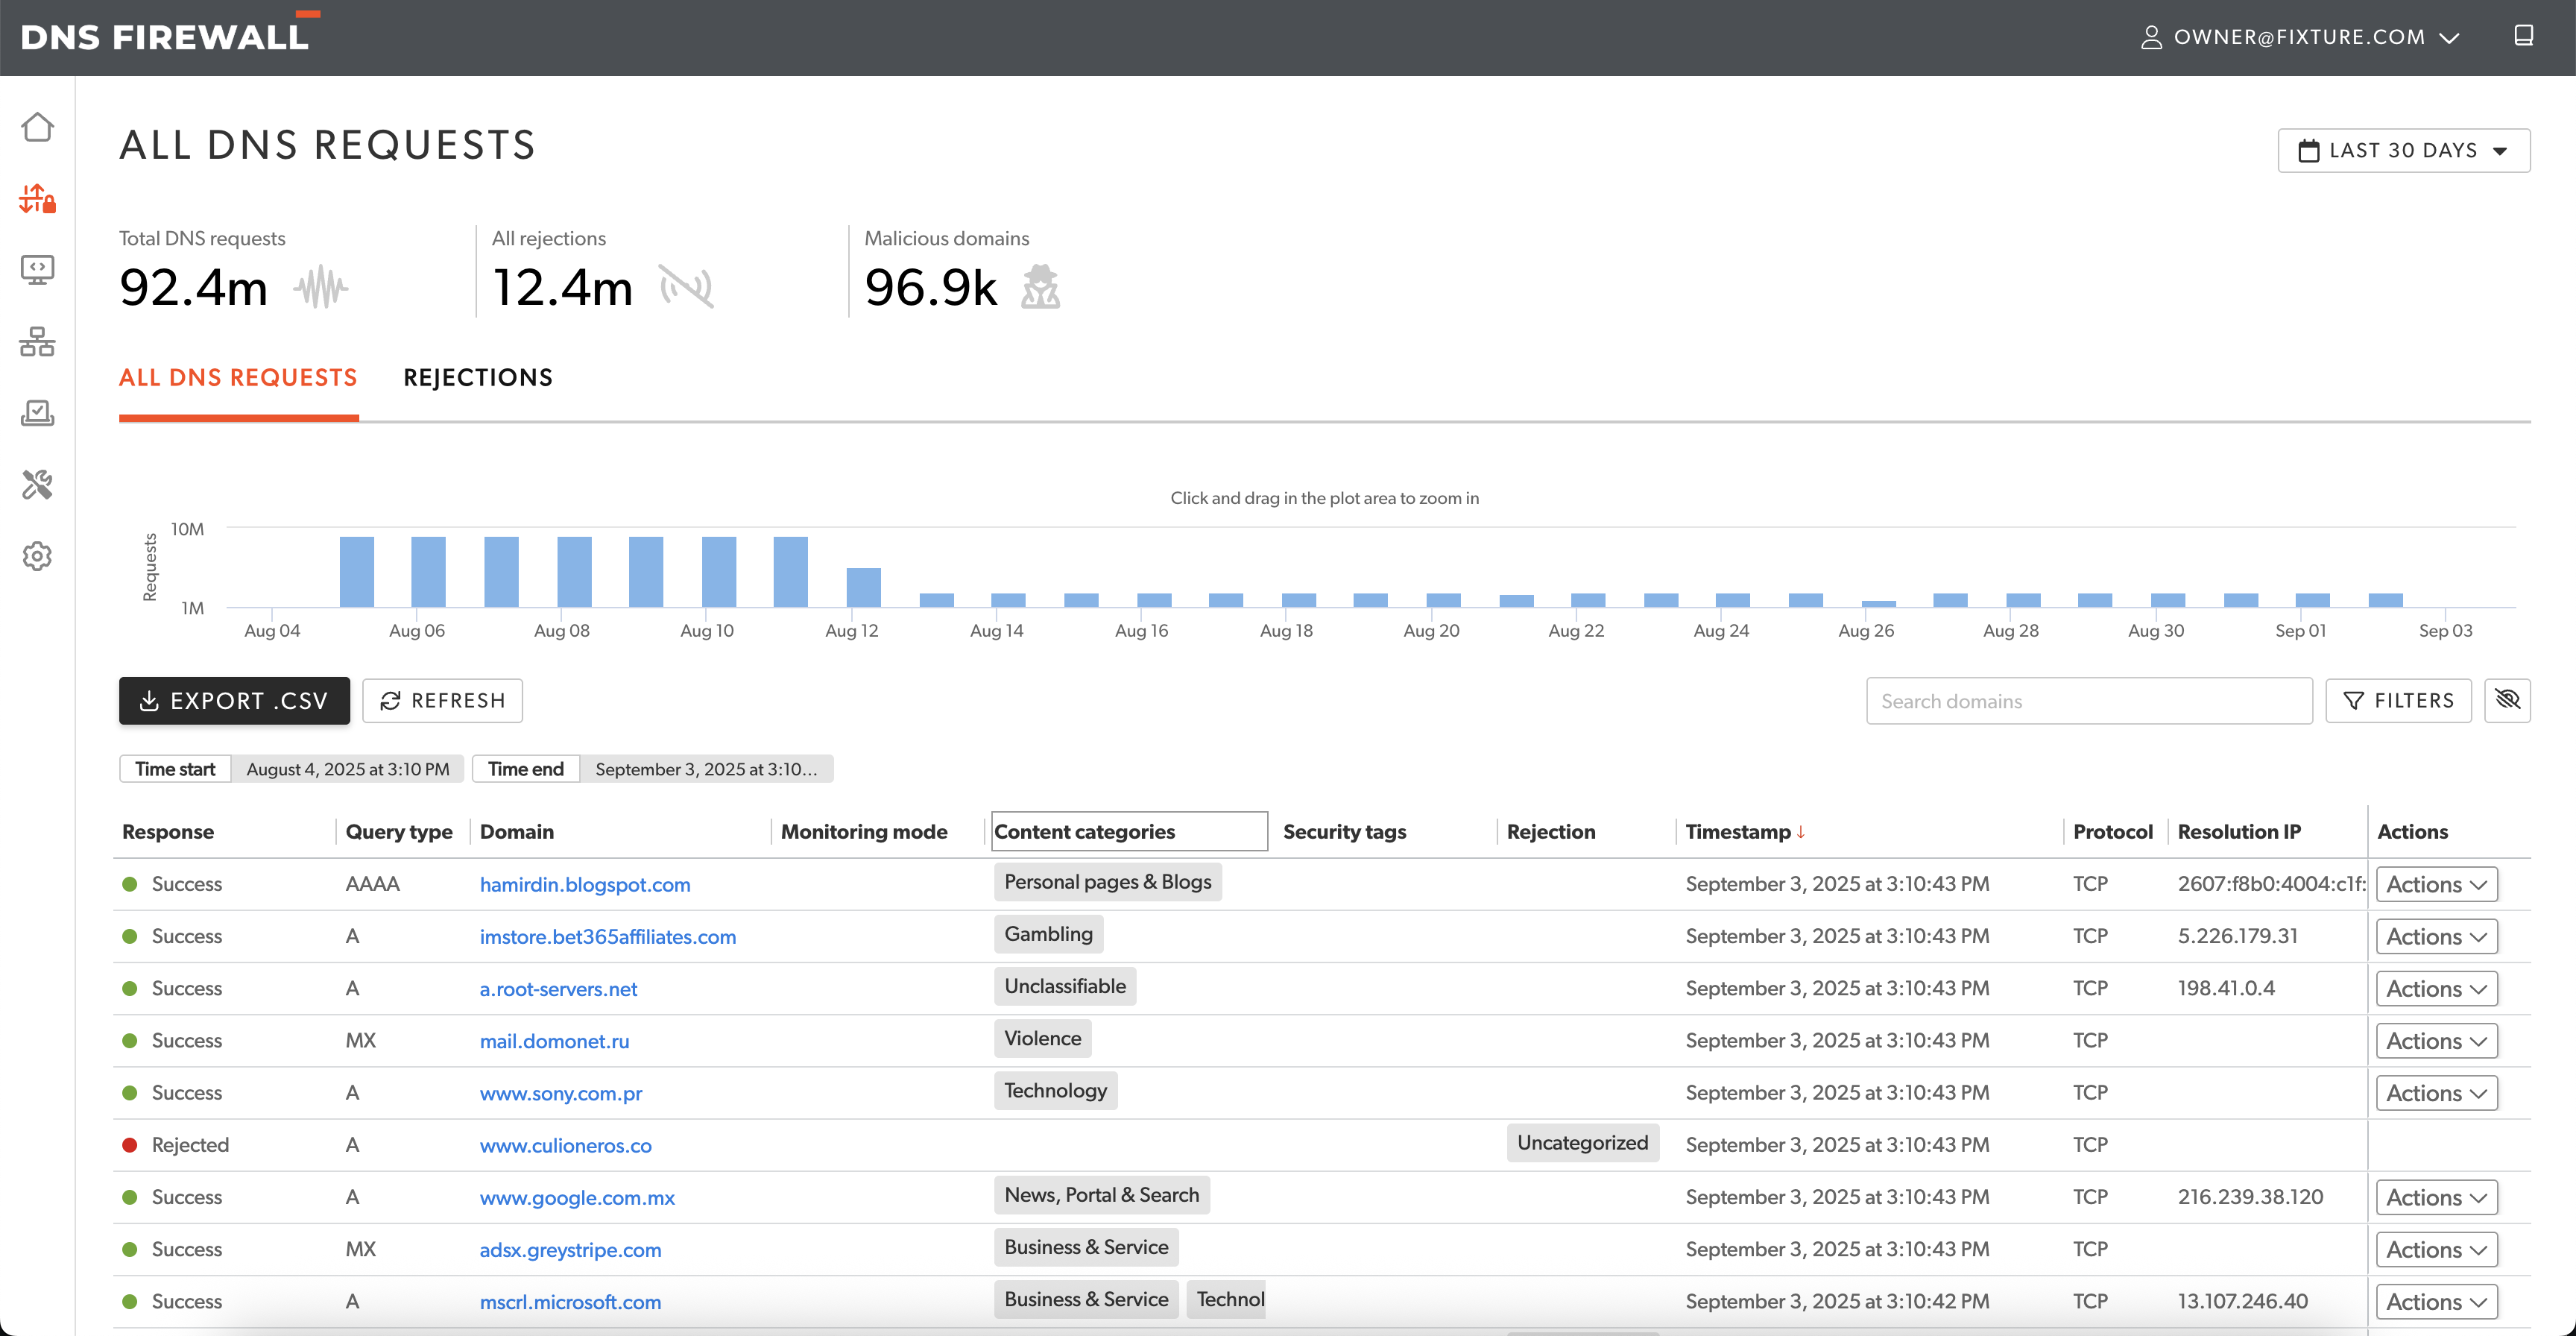This screenshot has height=1336, width=2576.
Task: Click the Aug 12 bar in chart
Action: point(863,587)
